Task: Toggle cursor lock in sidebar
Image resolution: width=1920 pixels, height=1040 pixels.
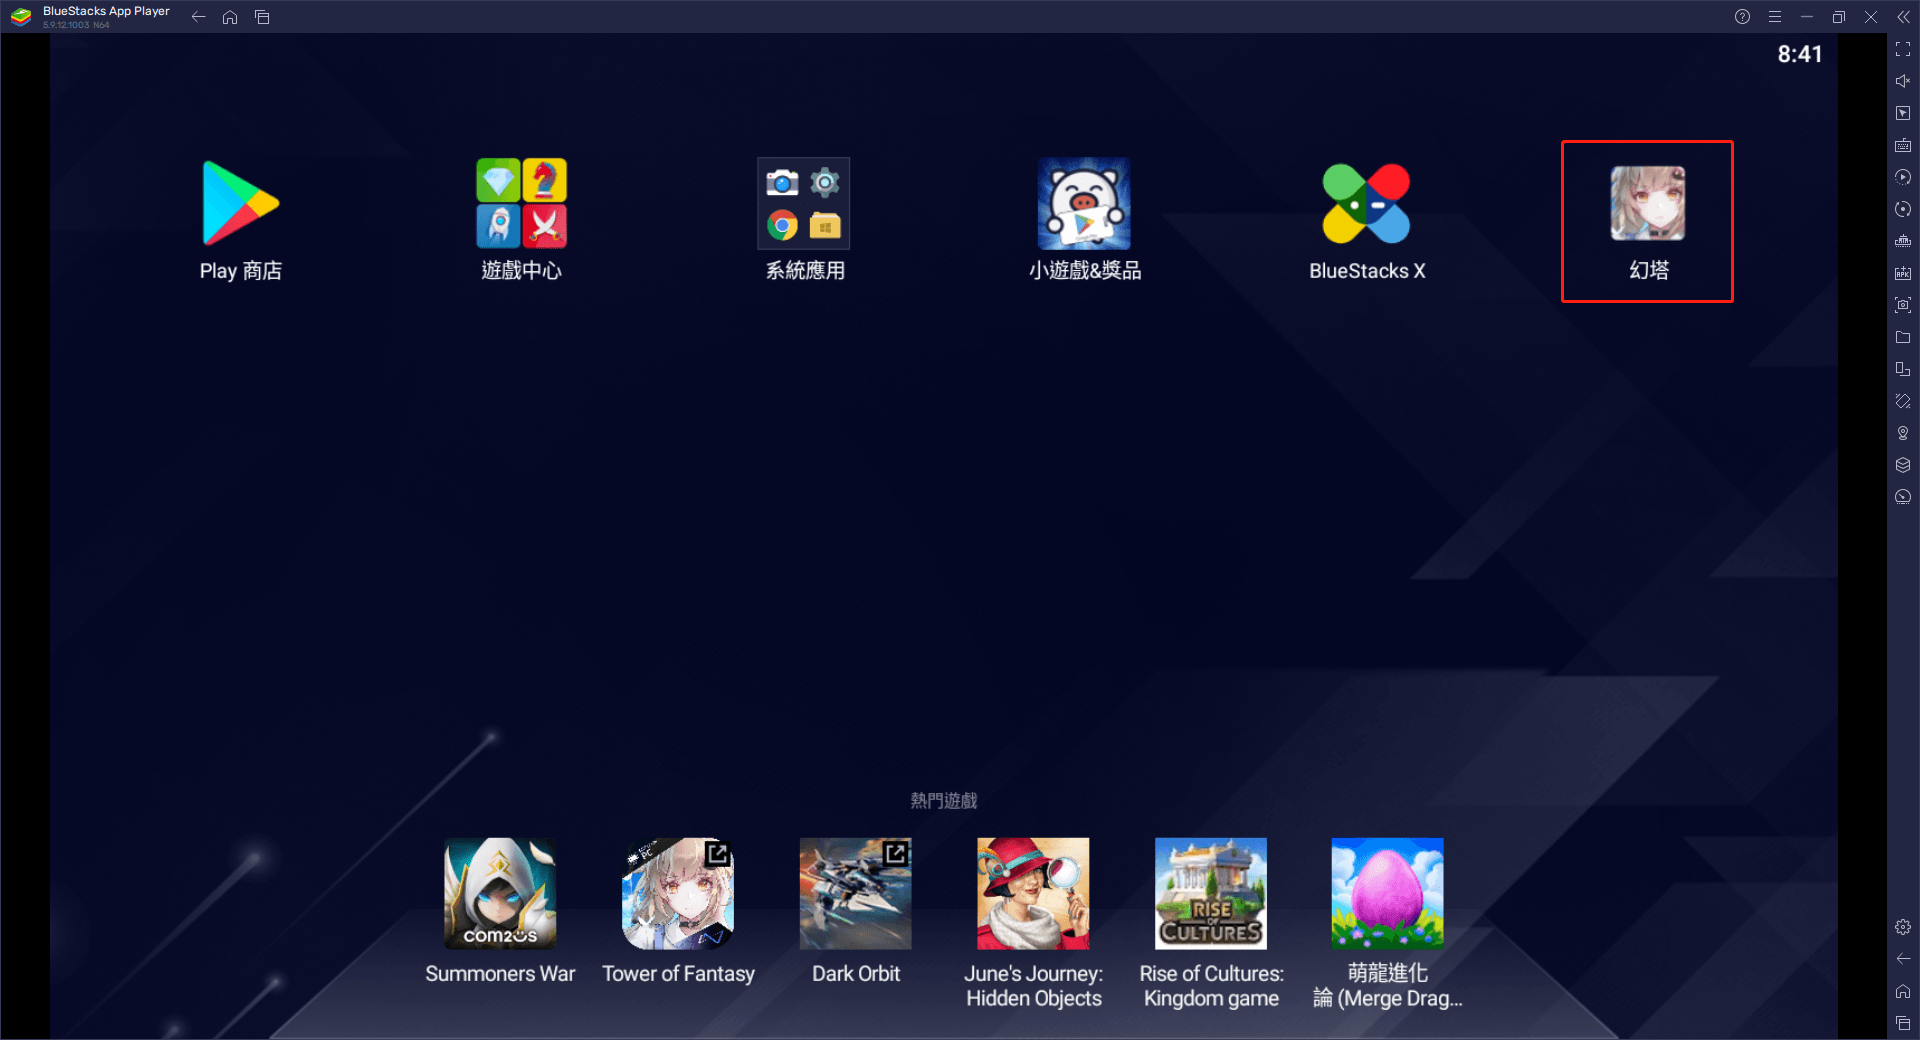Action: [1903, 113]
